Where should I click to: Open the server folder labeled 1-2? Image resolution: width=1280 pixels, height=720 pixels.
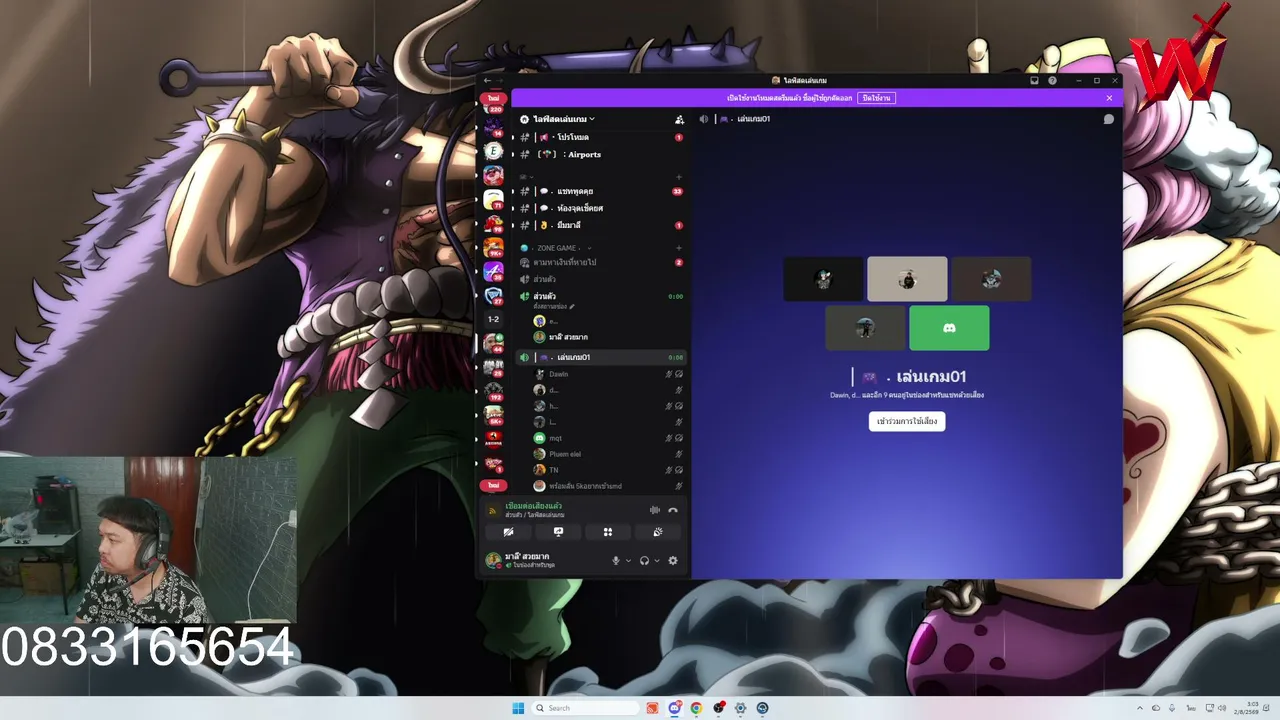(x=493, y=319)
